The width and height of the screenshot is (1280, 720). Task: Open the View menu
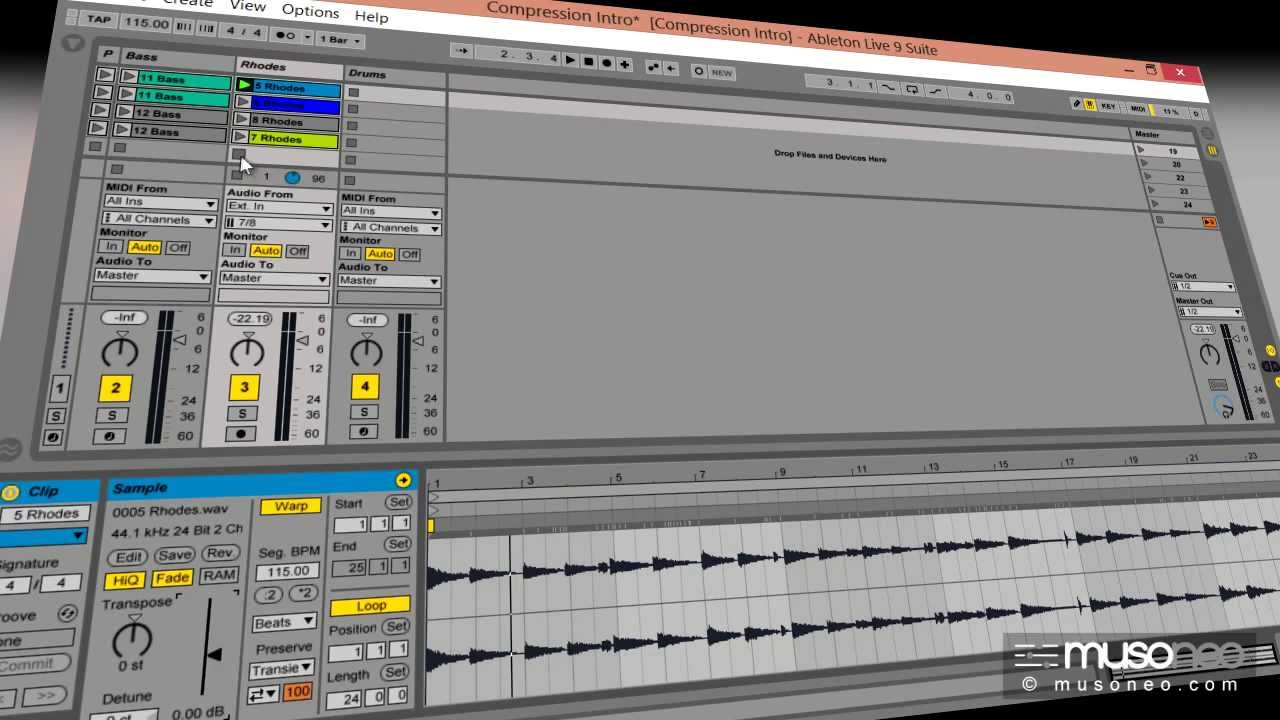pyautogui.click(x=247, y=6)
